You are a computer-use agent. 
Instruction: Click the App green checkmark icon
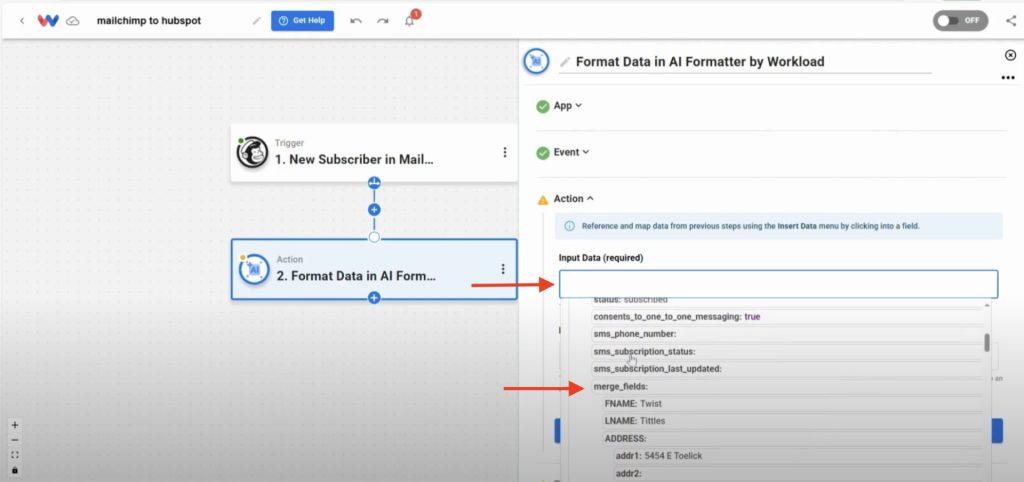click(543, 106)
